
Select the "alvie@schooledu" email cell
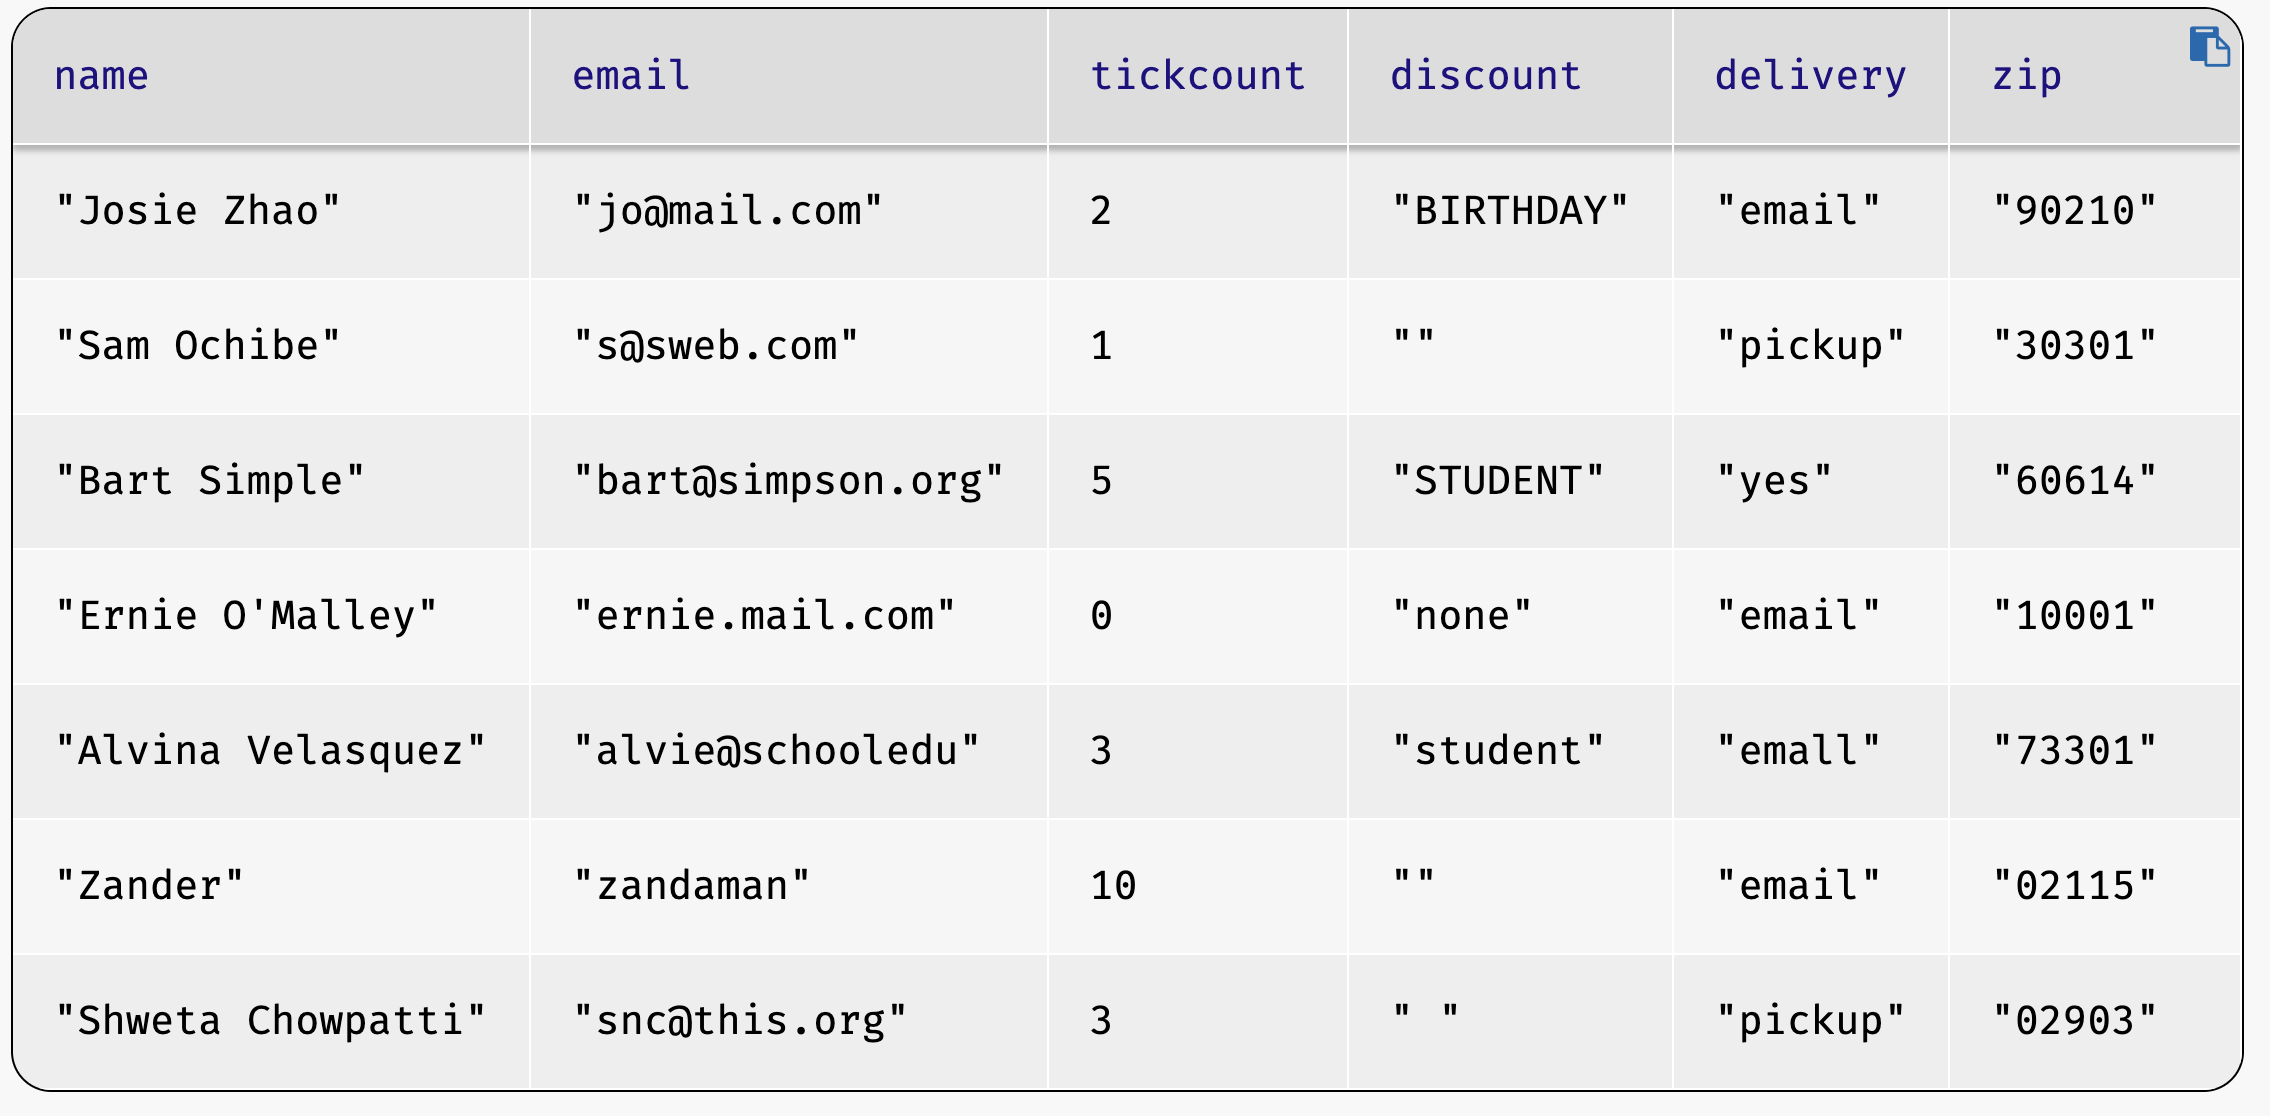[789, 751]
